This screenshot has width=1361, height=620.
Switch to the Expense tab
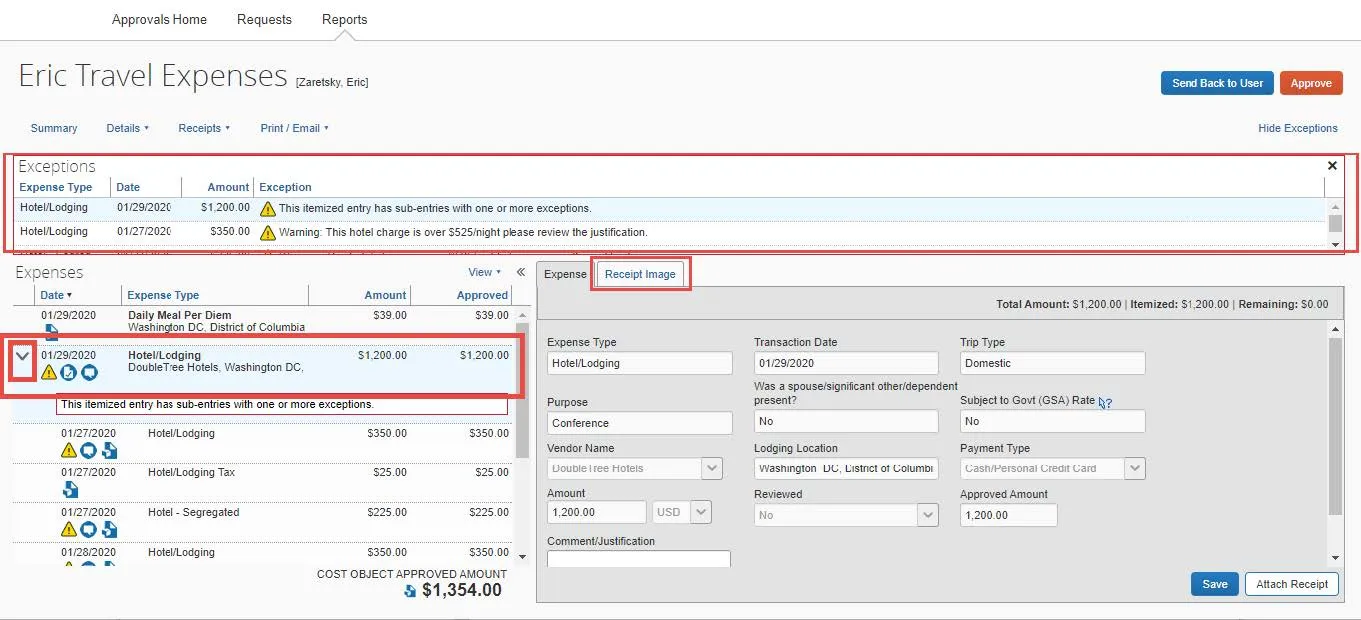click(x=565, y=274)
